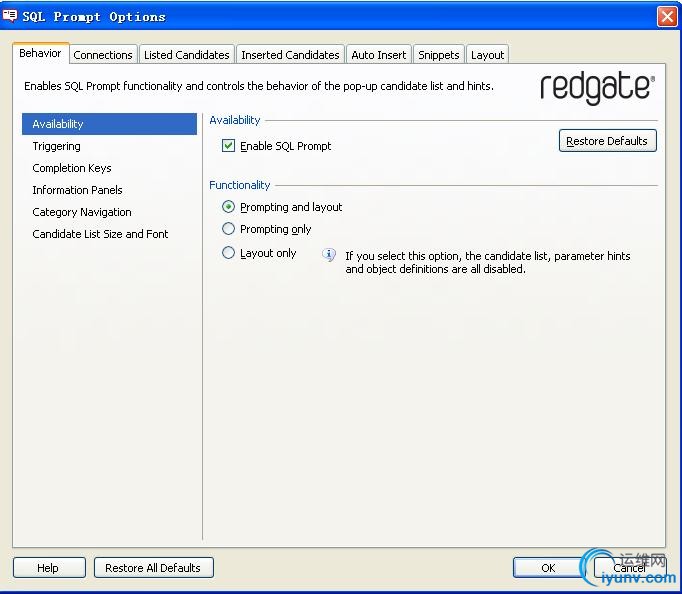The image size is (682, 594).
Task: Switch to the Layout tab
Action: pos(488,55)
